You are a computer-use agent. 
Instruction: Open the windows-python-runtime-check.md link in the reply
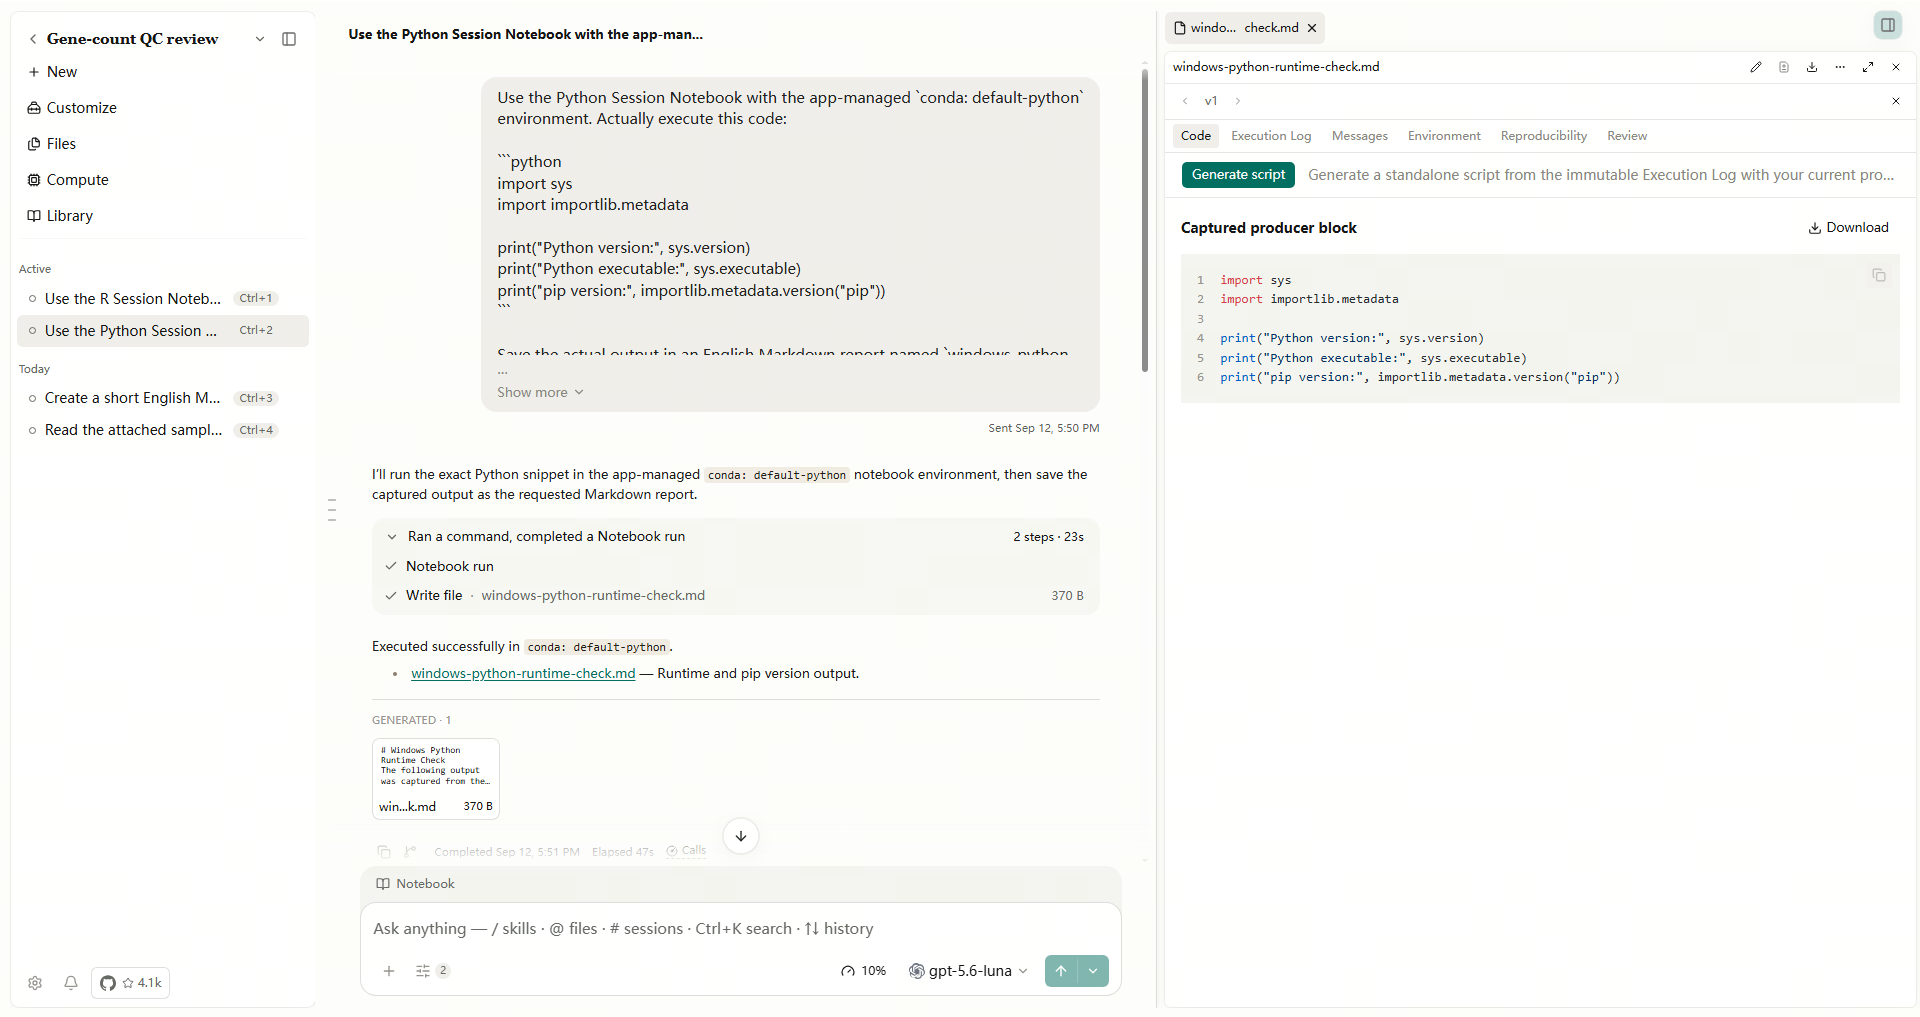[523, 674]
